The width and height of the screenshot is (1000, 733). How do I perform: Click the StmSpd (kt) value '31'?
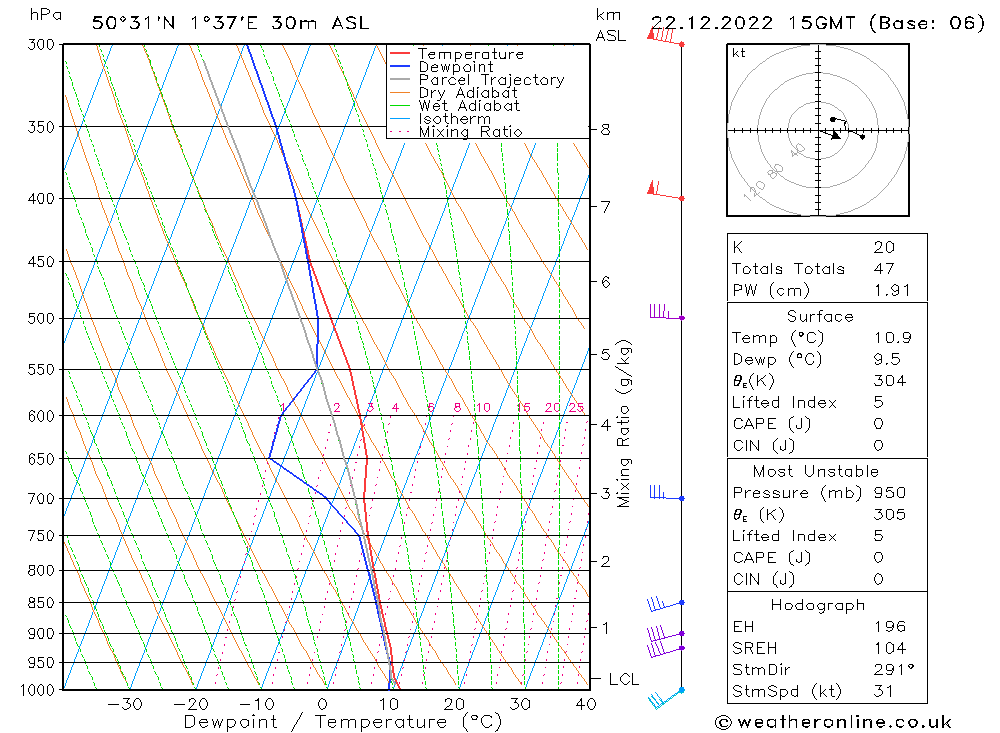[x=883, y=692]
